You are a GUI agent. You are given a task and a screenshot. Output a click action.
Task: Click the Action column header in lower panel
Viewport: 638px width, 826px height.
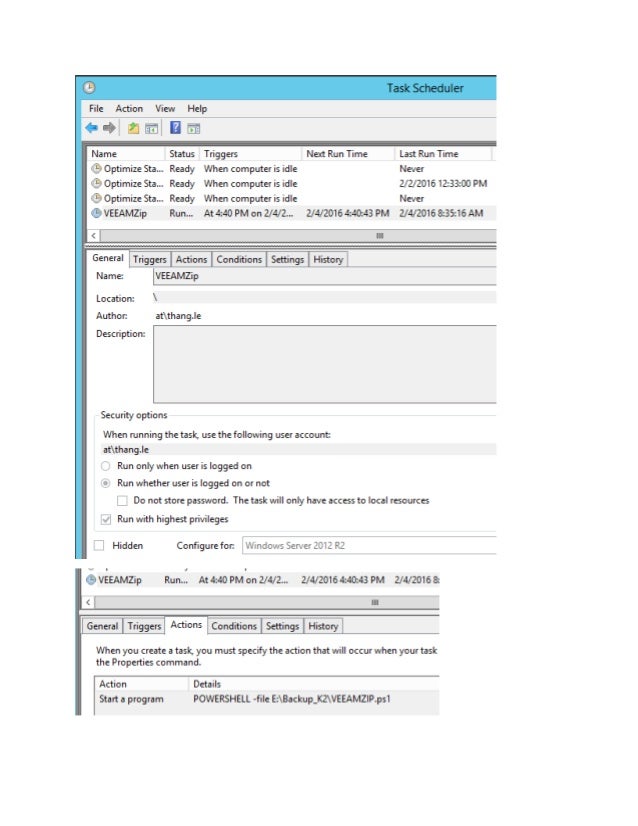[142, 684]
